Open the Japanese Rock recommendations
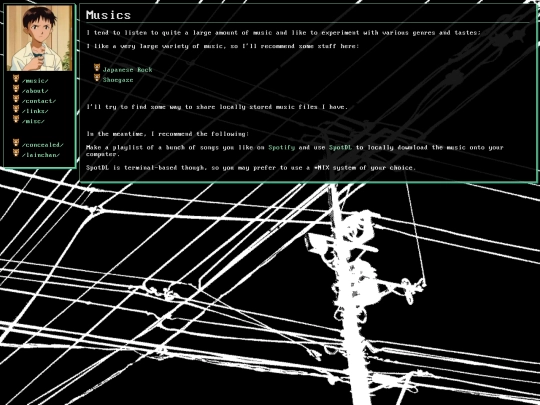This screenshot has height=405, width=540. (x=127, y=70)
